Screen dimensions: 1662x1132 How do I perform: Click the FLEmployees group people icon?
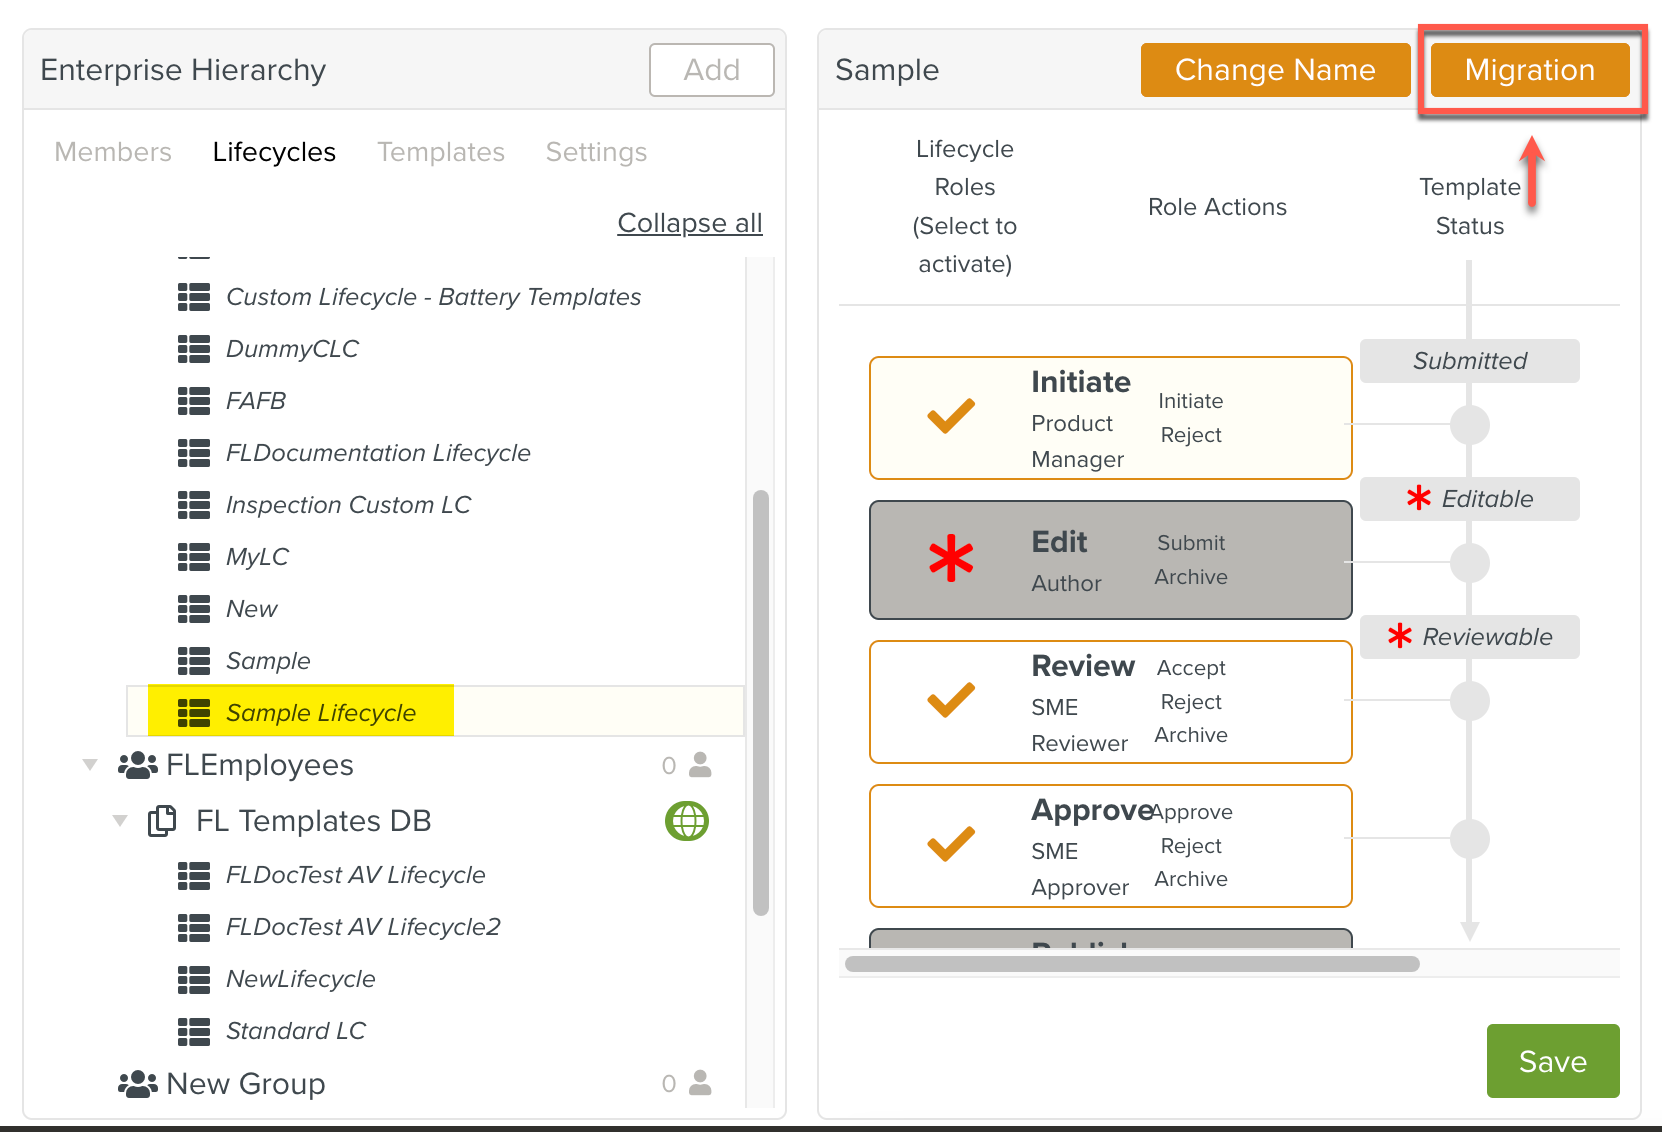(x=137, y=766)
